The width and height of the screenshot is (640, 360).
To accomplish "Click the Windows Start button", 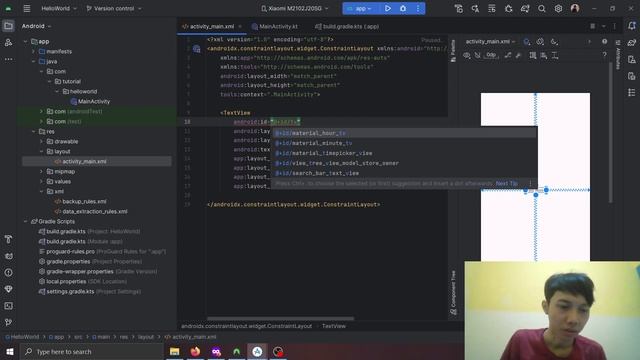I will click(x=10, y=352).
